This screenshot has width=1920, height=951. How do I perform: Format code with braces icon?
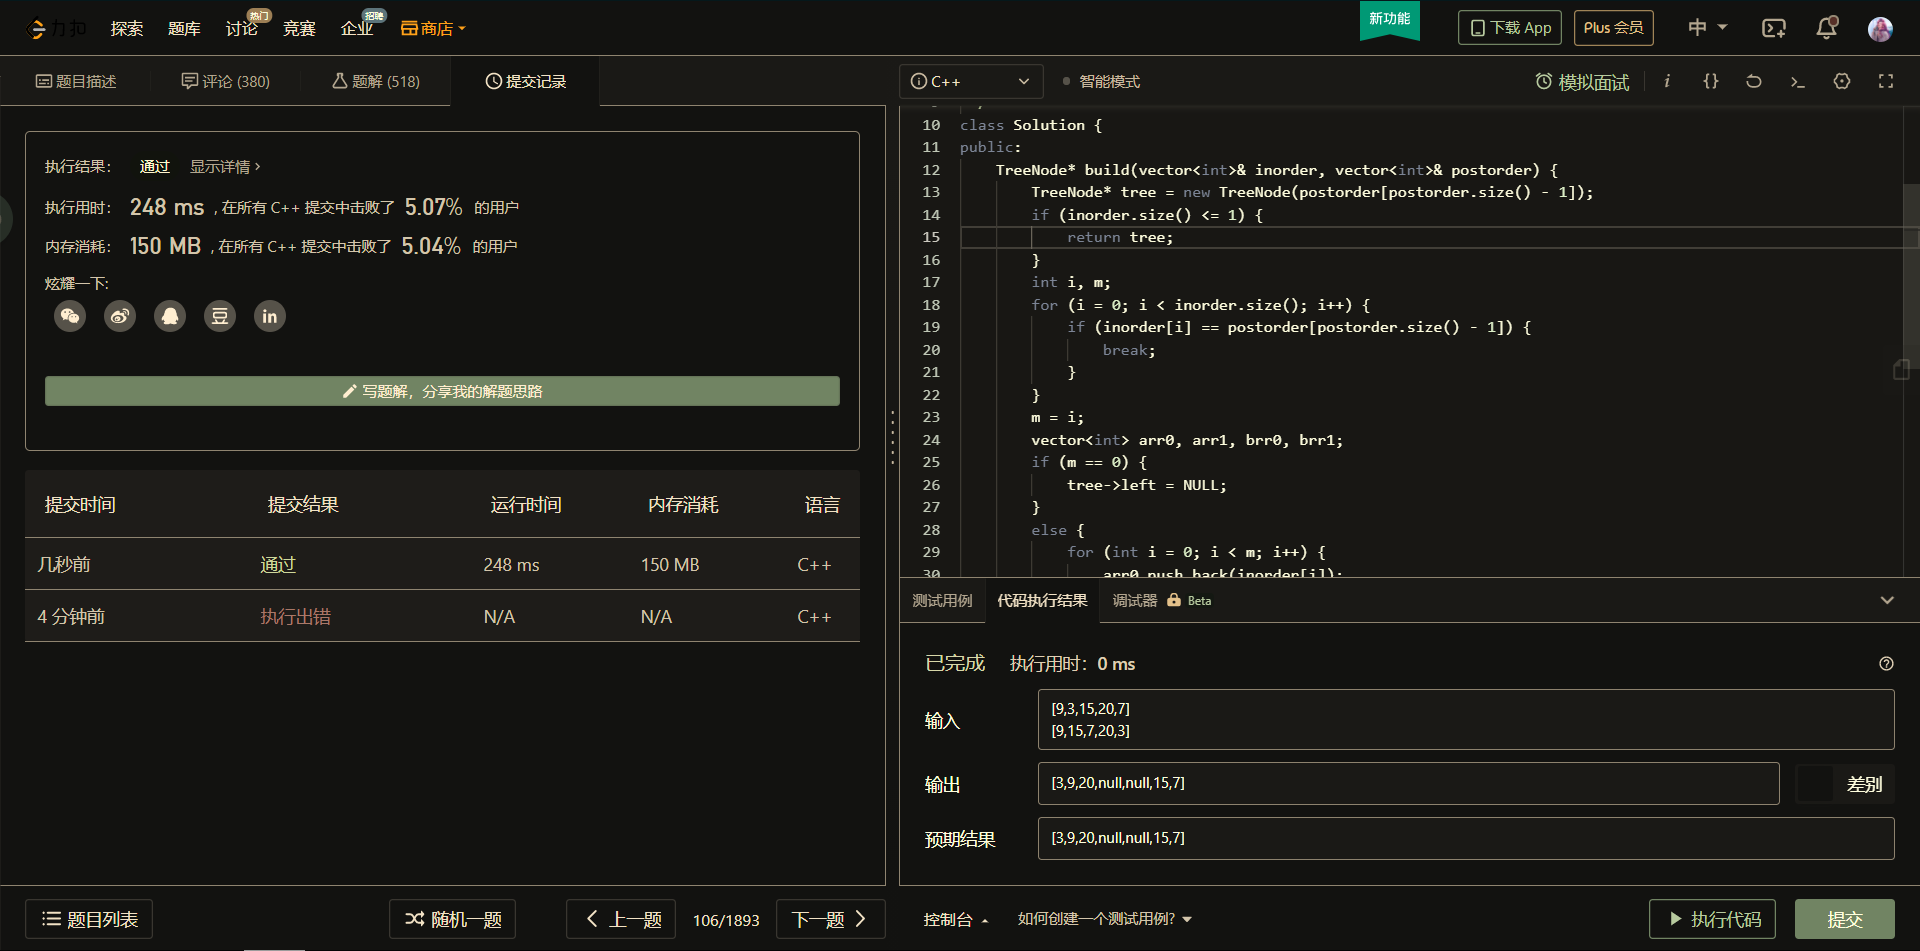click(x=1711, y=81)
